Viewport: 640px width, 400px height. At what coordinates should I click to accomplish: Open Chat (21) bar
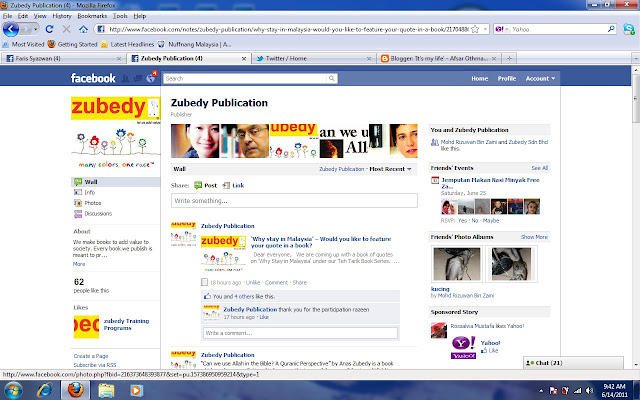(573, 363)
